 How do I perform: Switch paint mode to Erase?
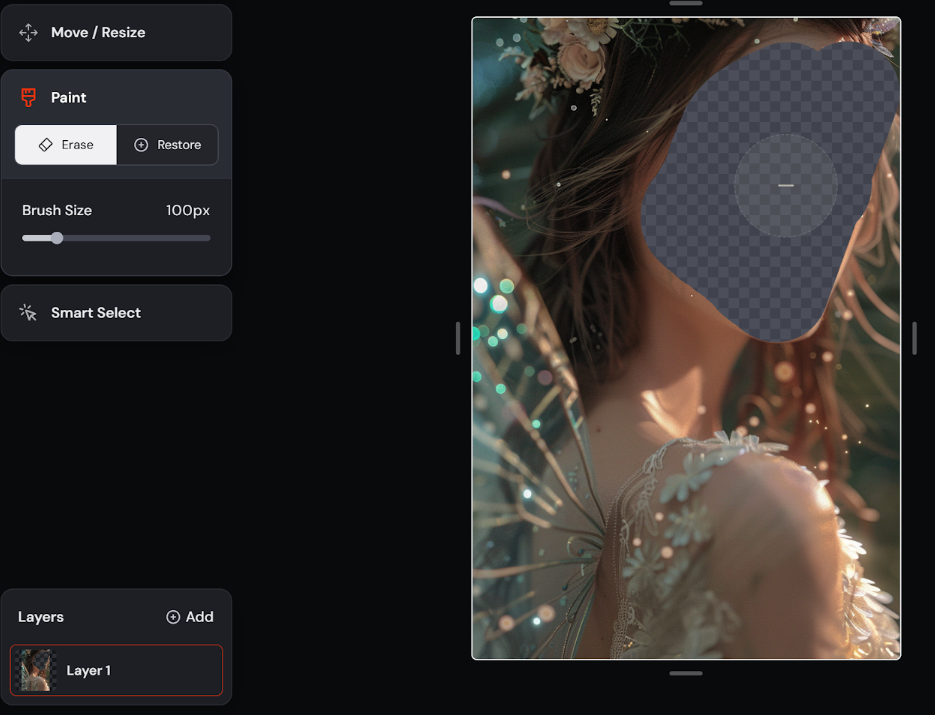(x=66, y=145)
